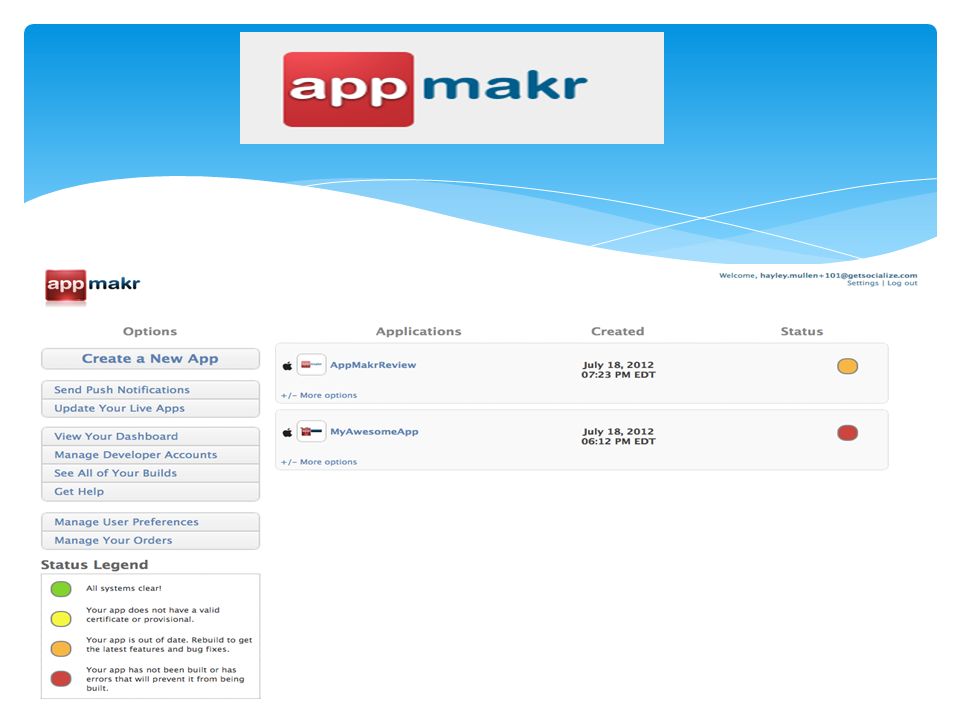Click the orange out-of-date legend circle

point(61,648)
